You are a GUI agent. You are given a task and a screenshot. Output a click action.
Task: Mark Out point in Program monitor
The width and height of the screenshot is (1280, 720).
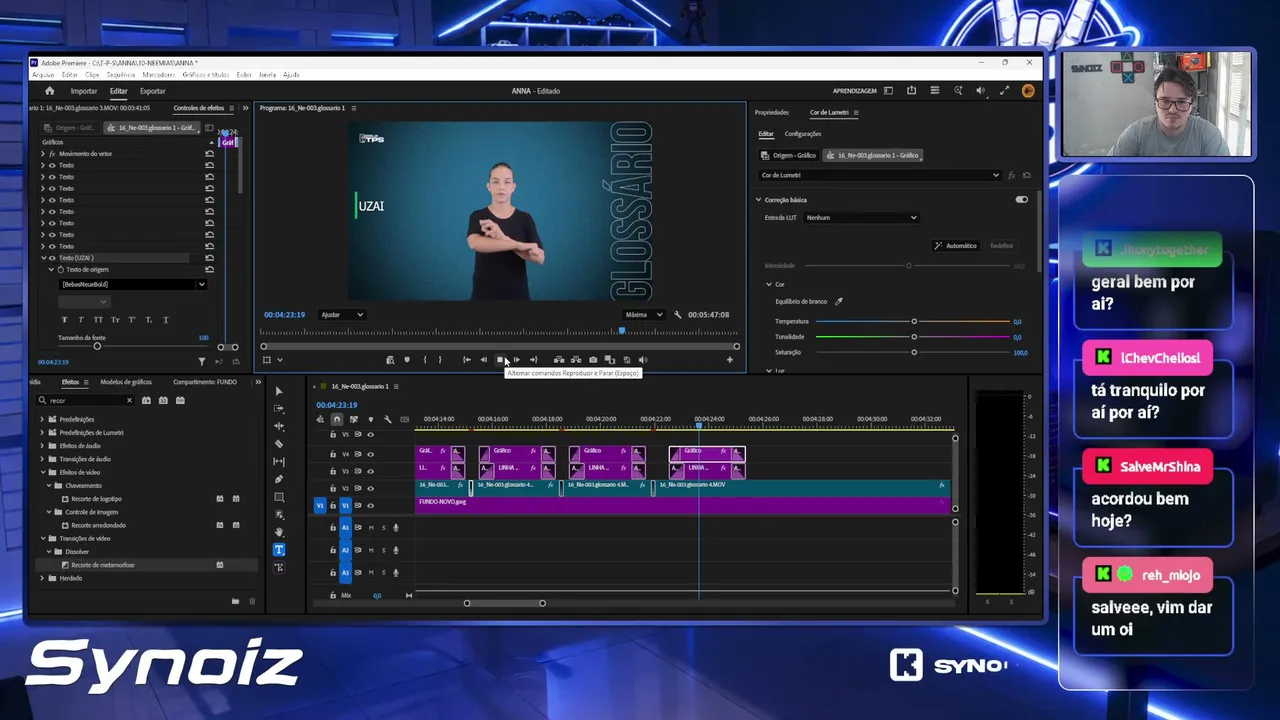click(x=440, y=360)
